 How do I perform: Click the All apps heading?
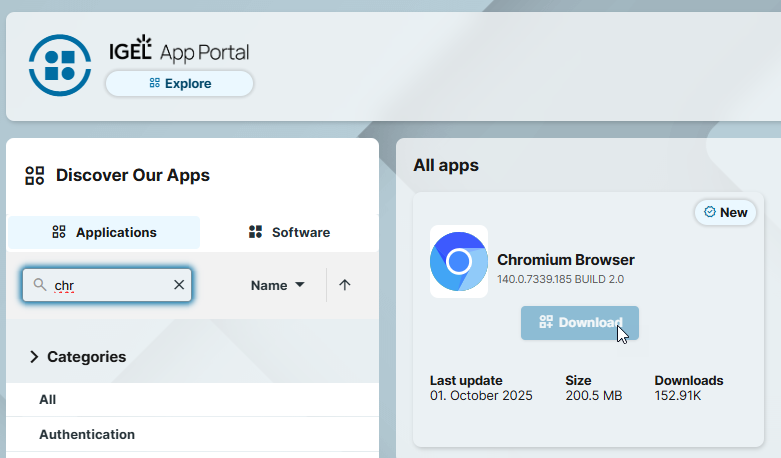tap(446, 165)
